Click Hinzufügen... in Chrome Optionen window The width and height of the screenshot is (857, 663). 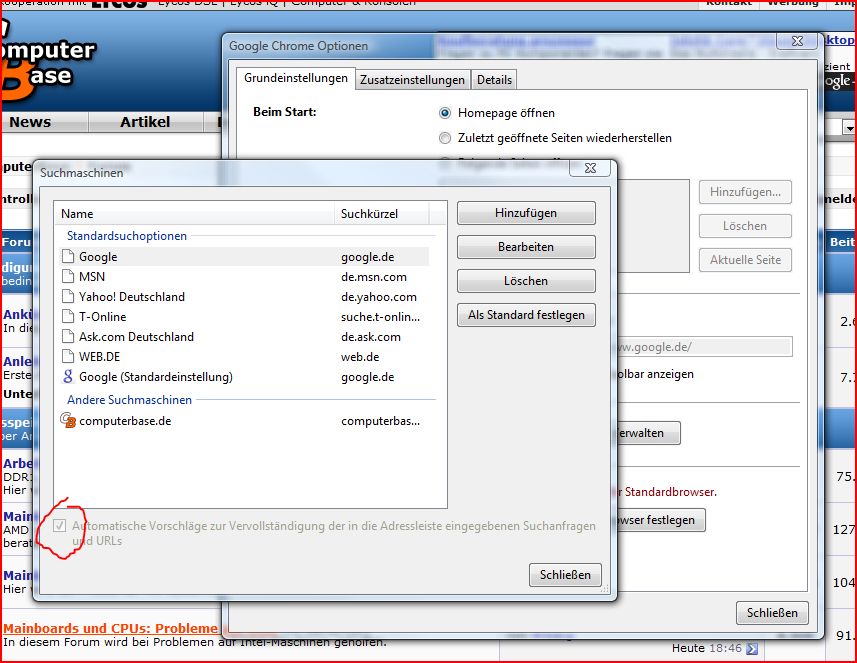(x=745, y=192)
